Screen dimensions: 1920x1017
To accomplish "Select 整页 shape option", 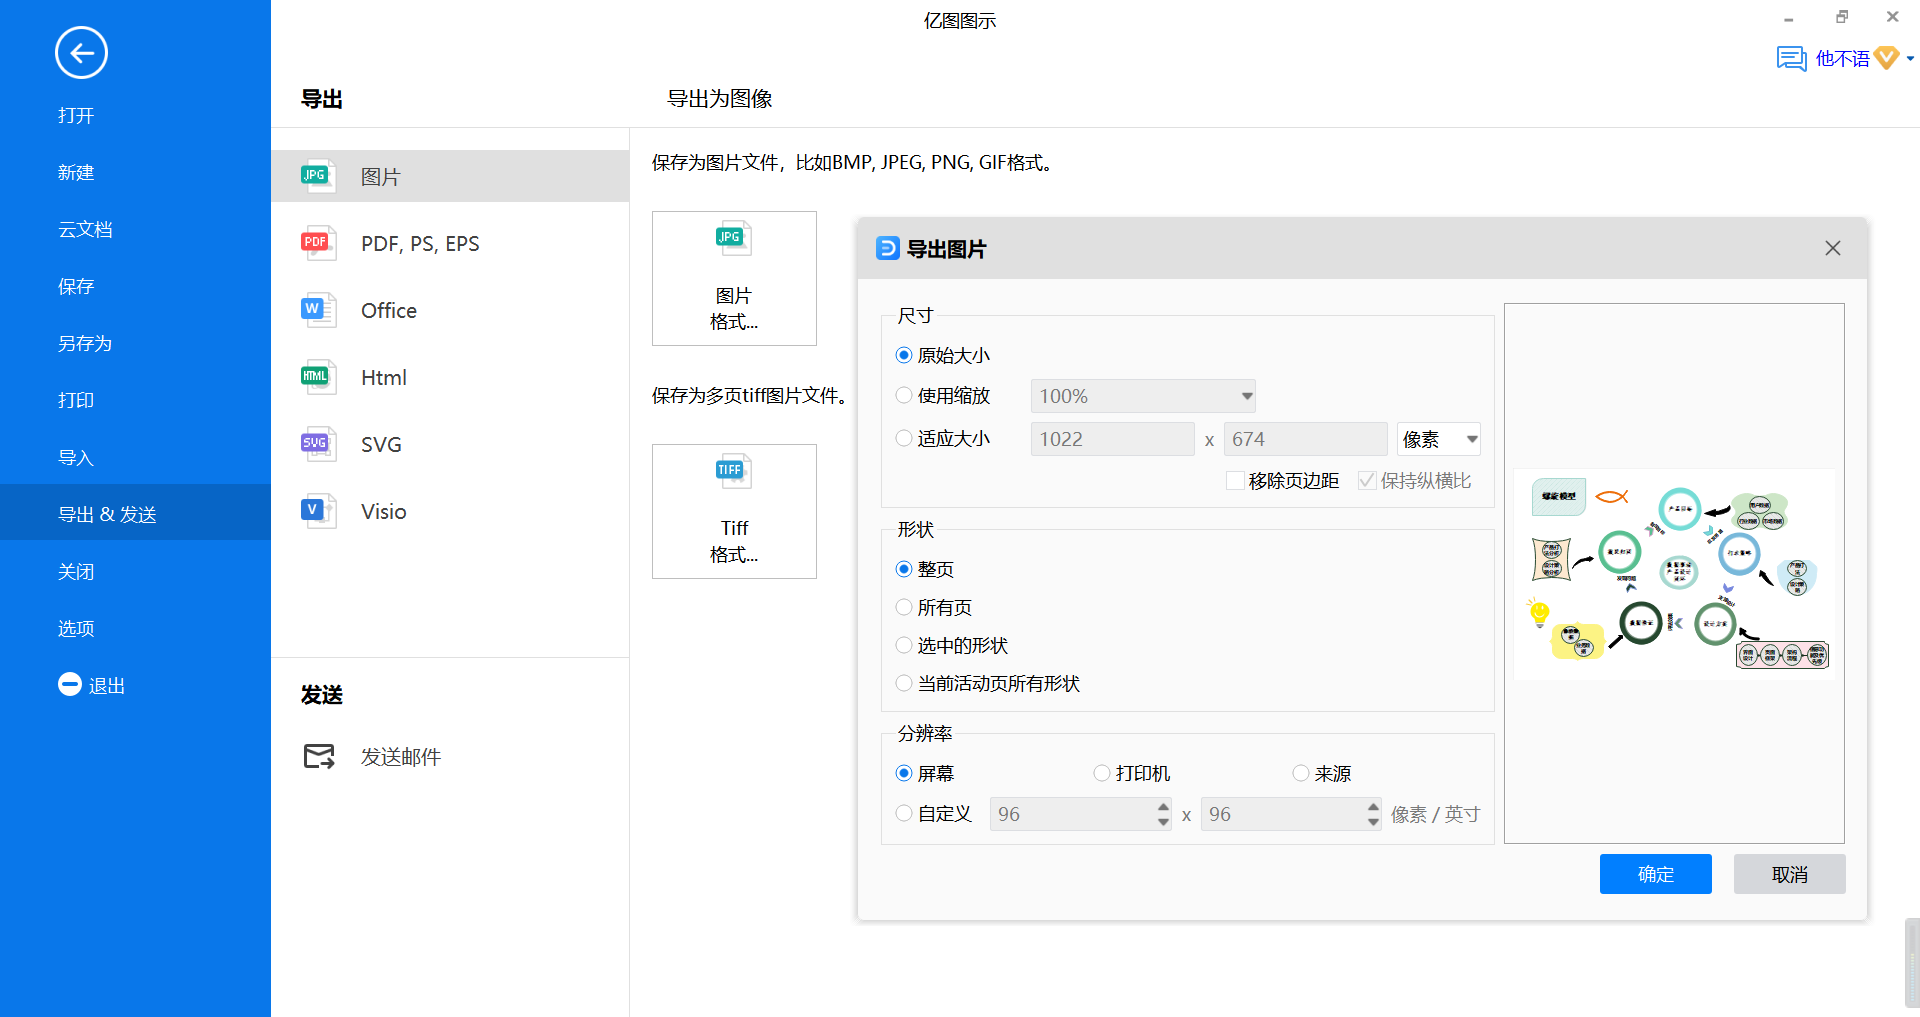I will 925,569.
